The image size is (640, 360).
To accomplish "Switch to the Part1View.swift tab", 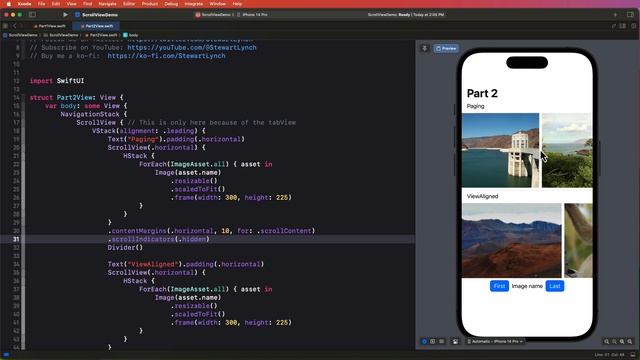I will coord(49,26).
